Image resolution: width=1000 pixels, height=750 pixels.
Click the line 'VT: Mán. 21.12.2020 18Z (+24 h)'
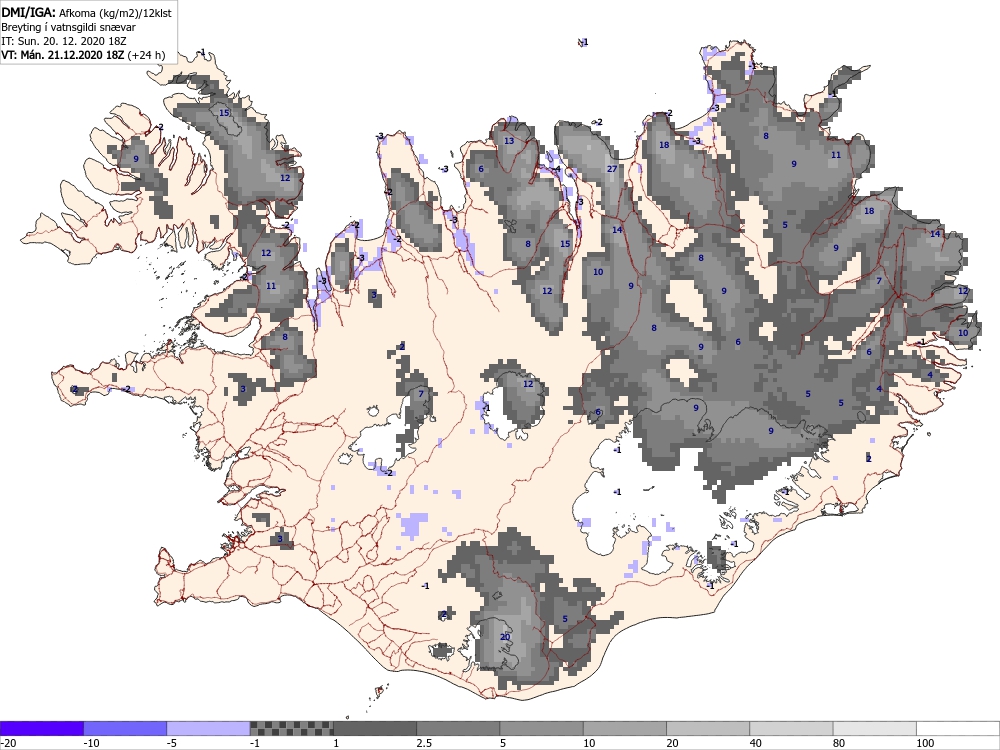coord(83,55)
